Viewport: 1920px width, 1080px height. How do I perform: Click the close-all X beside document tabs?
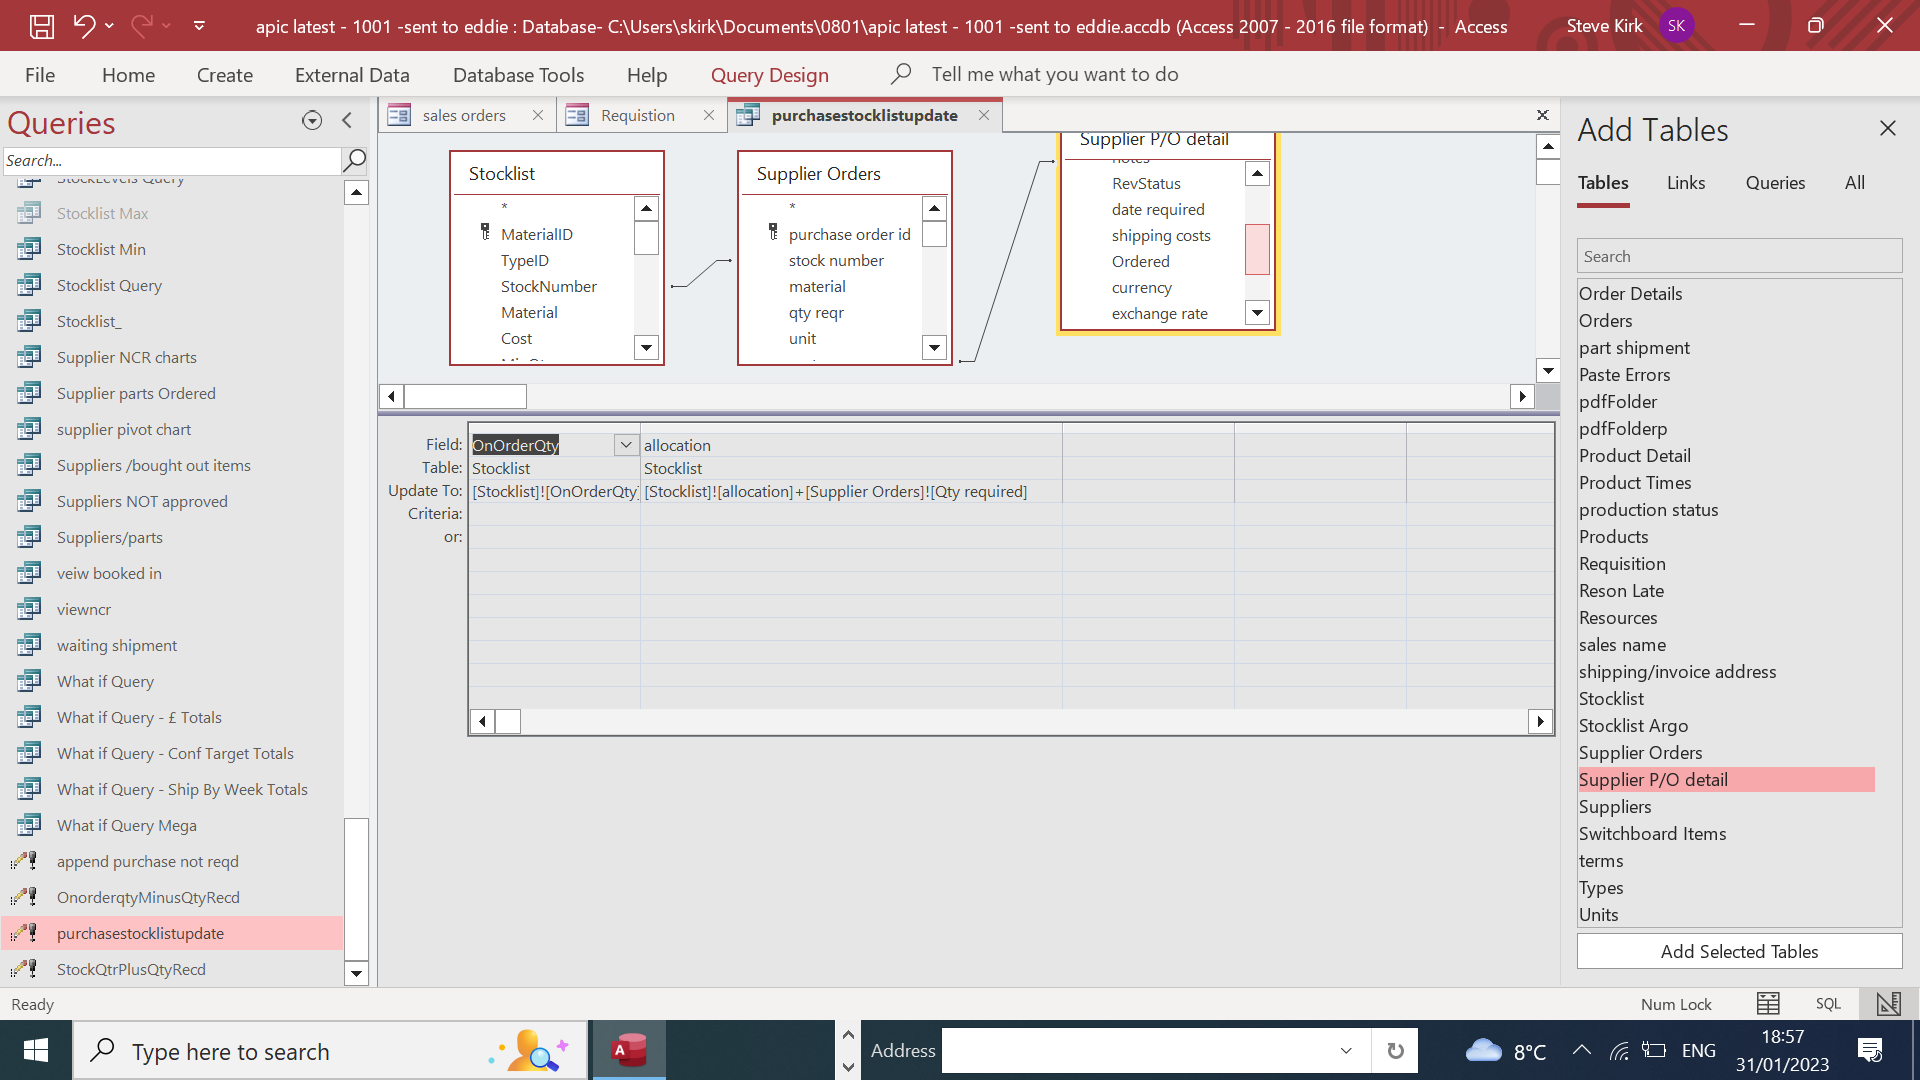(x=1542, y=115)
